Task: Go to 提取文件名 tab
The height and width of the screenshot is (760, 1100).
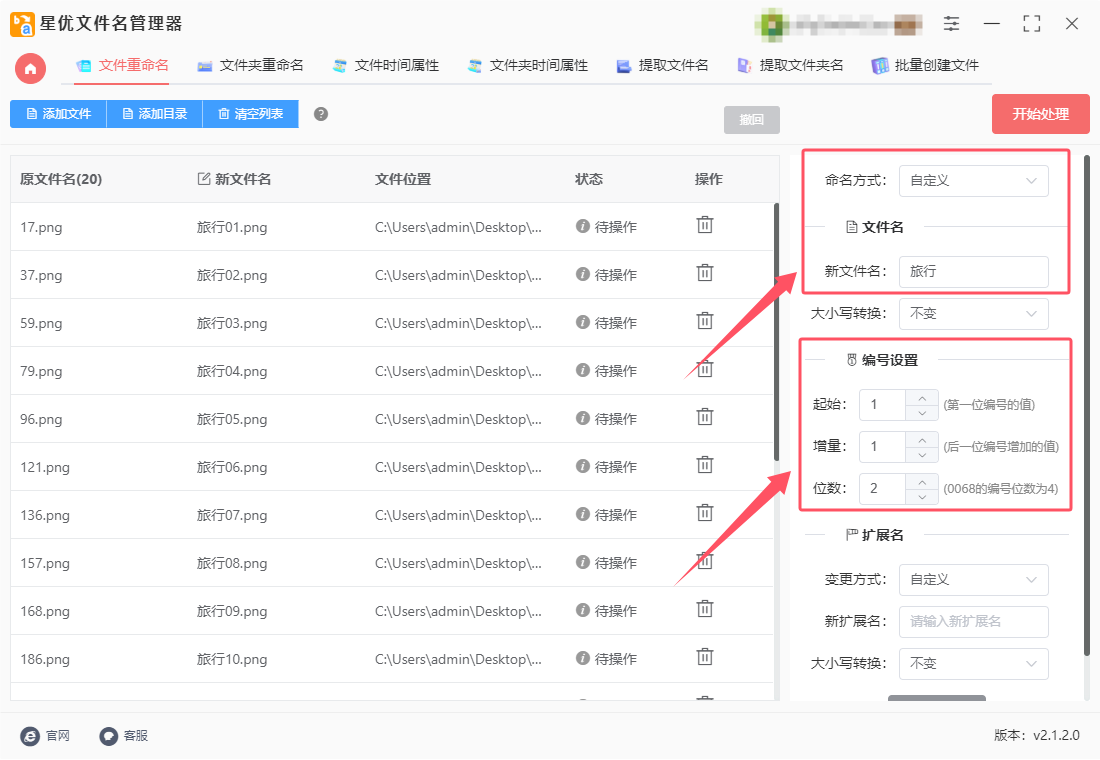Action: (662, 66)
